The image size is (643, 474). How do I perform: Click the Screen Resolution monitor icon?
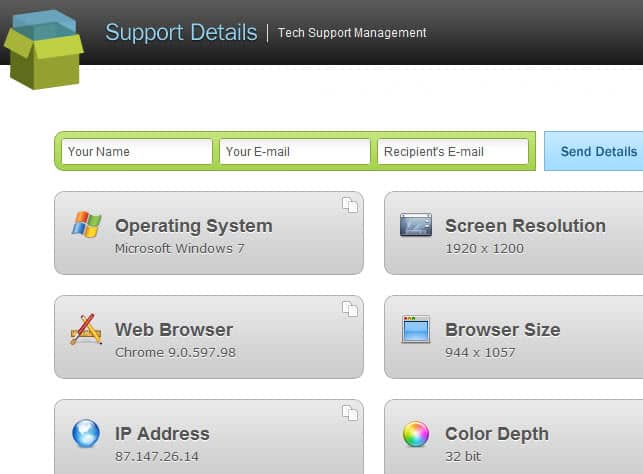416,225
